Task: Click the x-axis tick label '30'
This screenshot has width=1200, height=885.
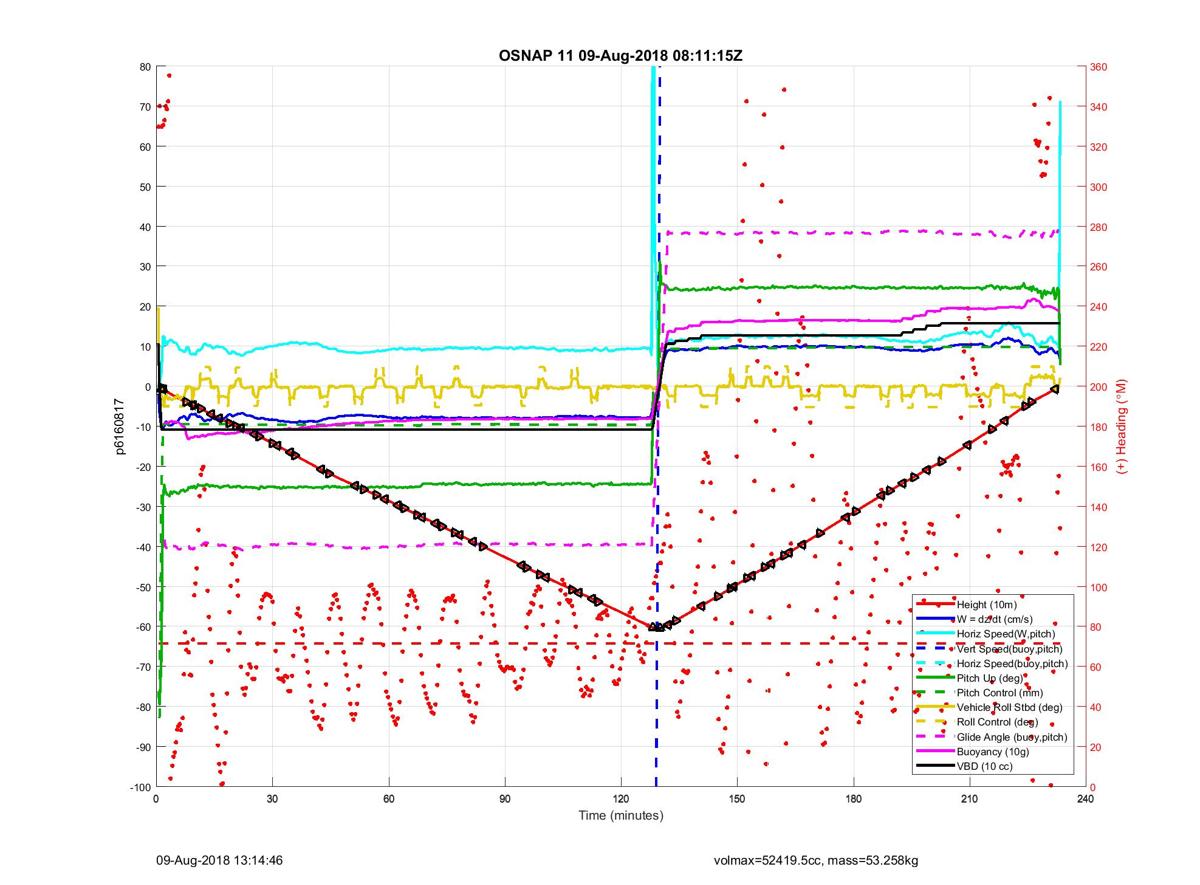Action: pos(272,799)
